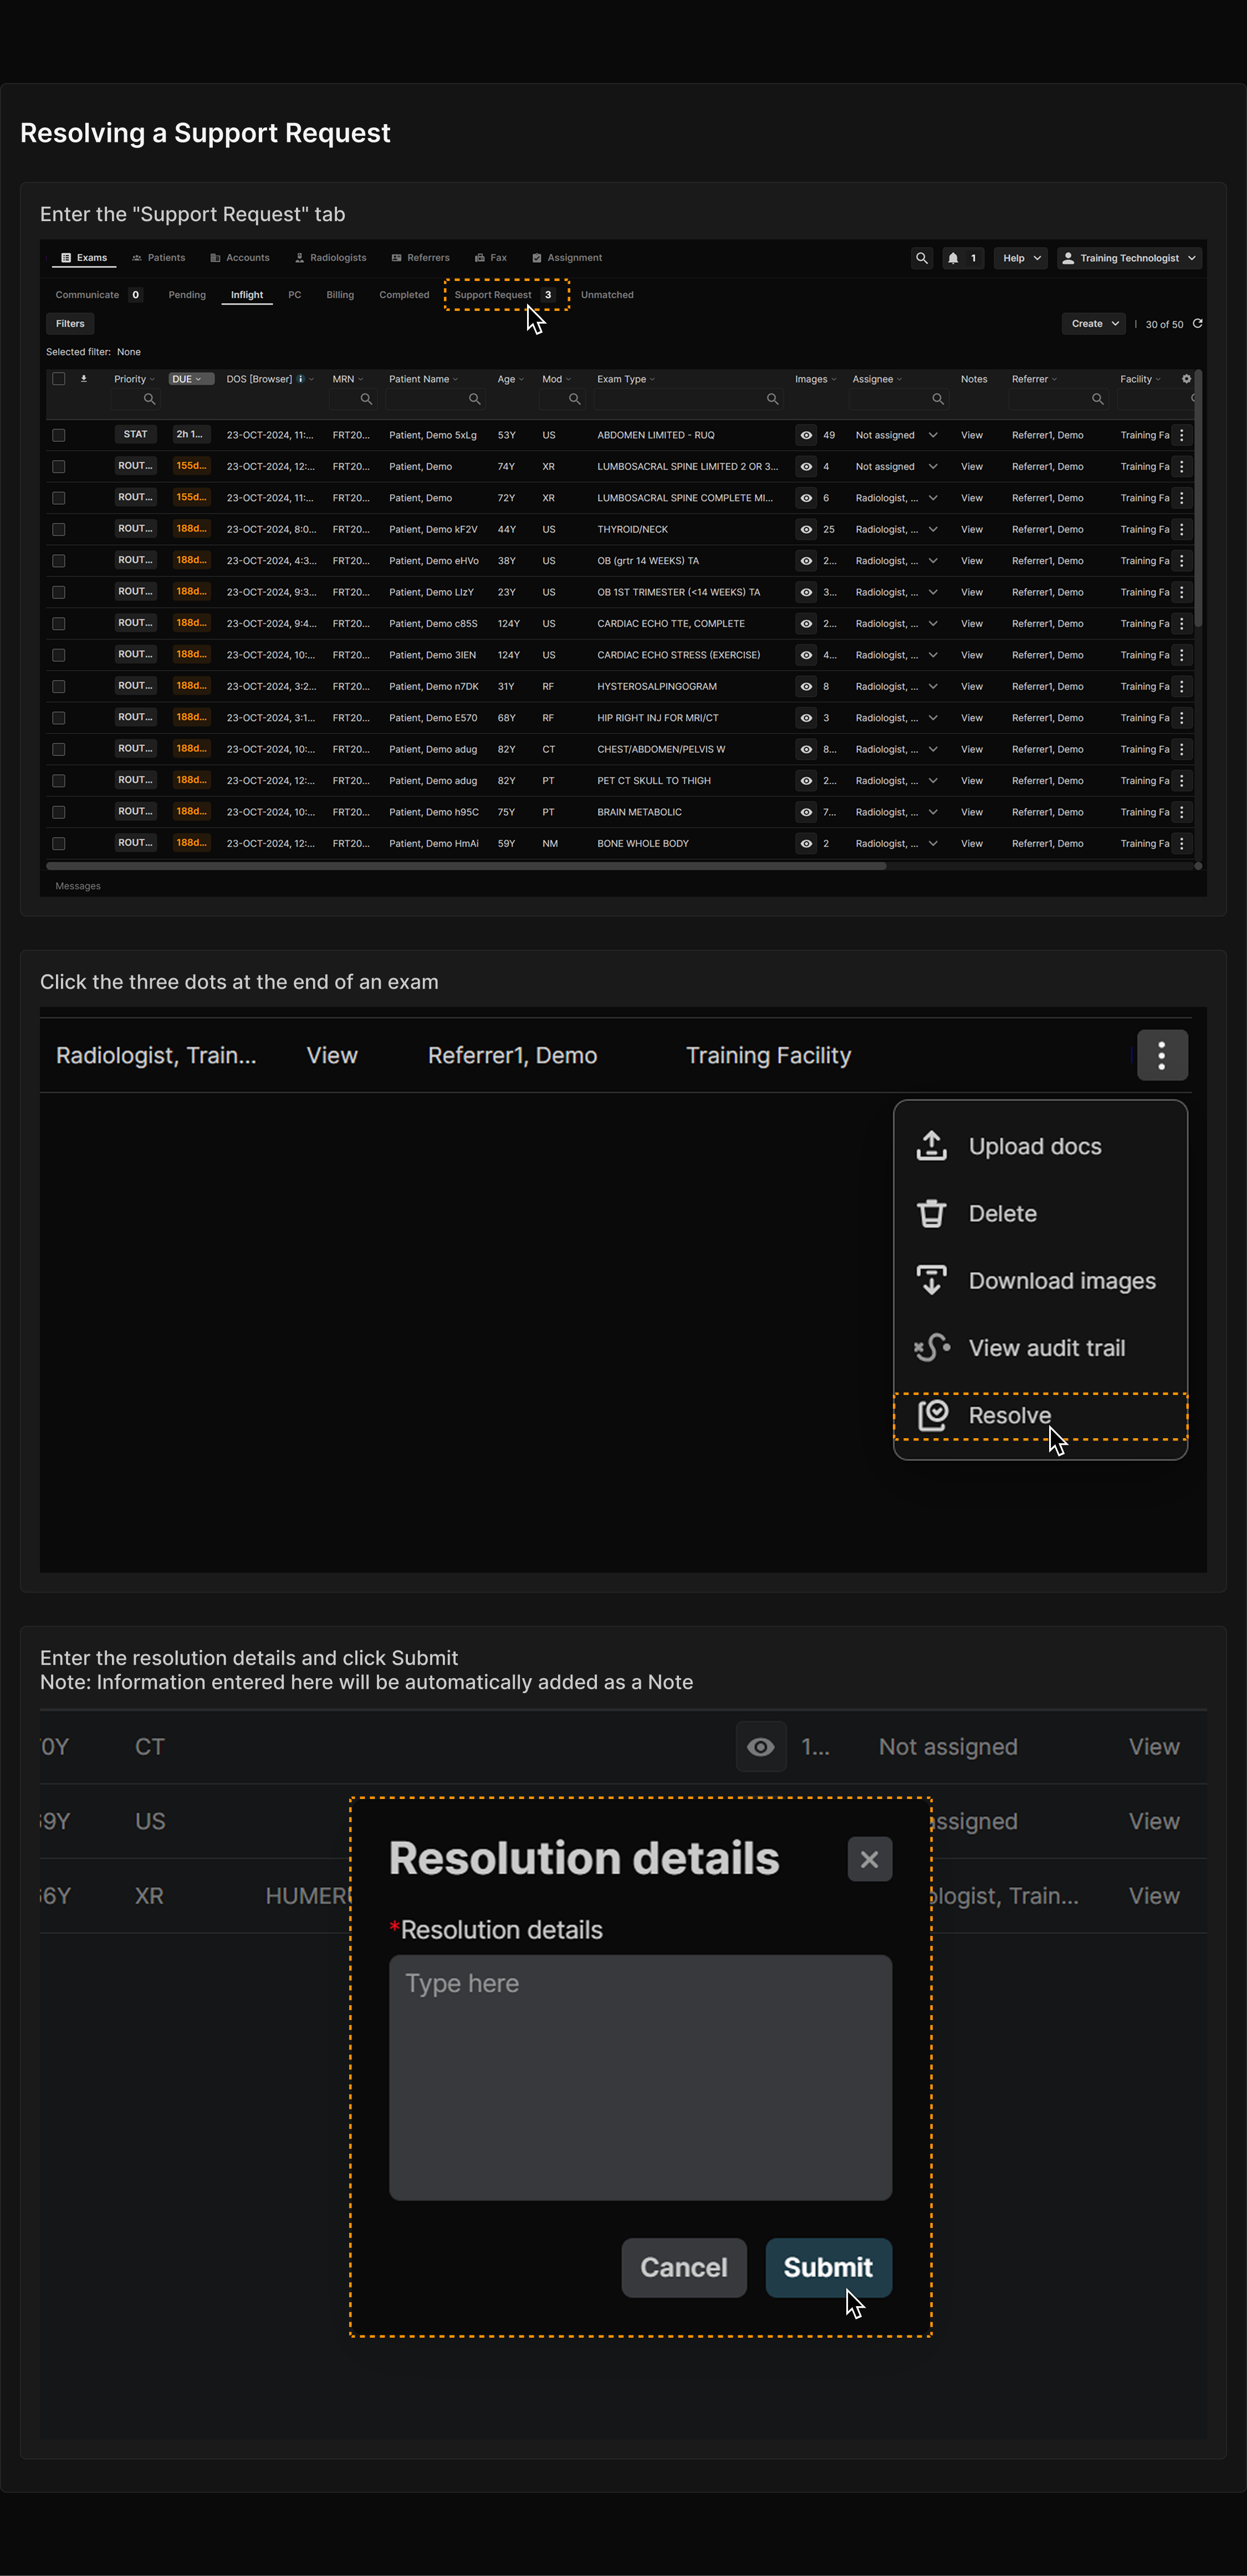The width and height of the screenshot is (1247, 2576).
Task: Expand assignee dropdown for LUMBOSACRAL SPINE COMPLETE row
Action: pos(932,497)
